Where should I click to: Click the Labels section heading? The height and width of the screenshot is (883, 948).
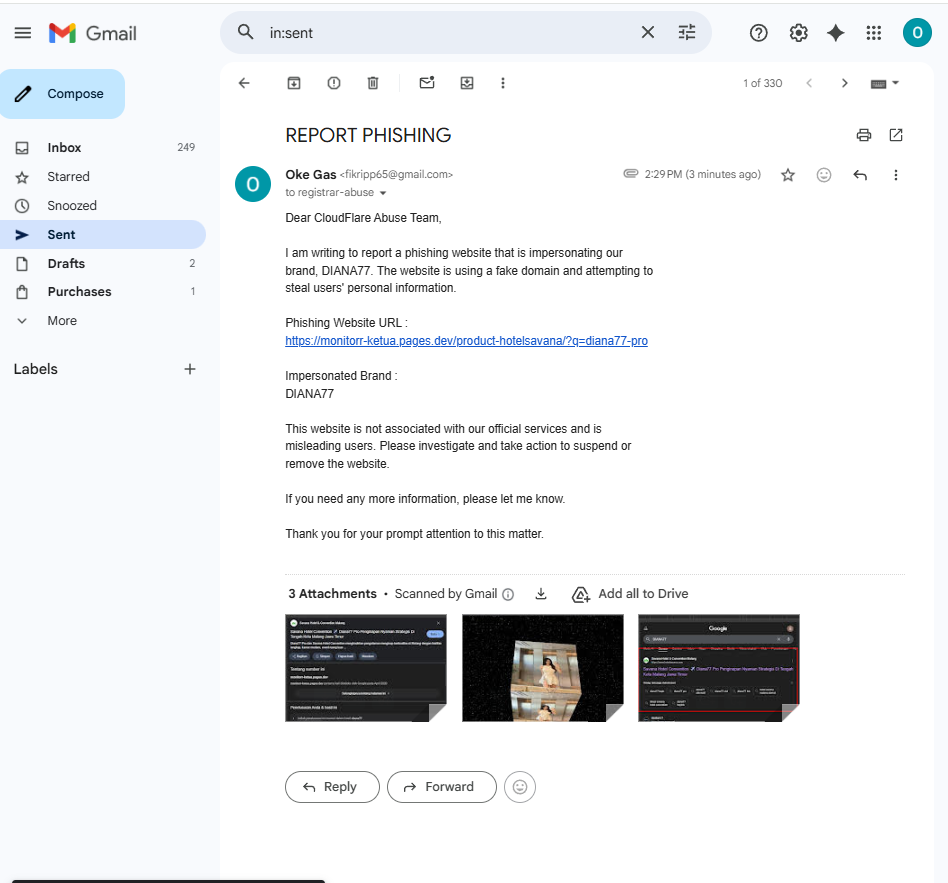[36, 369]
